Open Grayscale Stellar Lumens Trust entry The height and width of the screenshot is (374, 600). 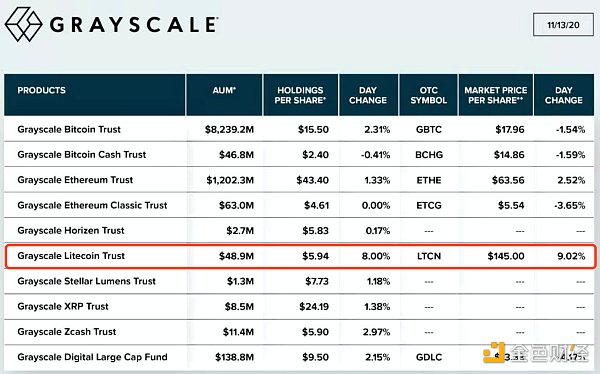86,281
